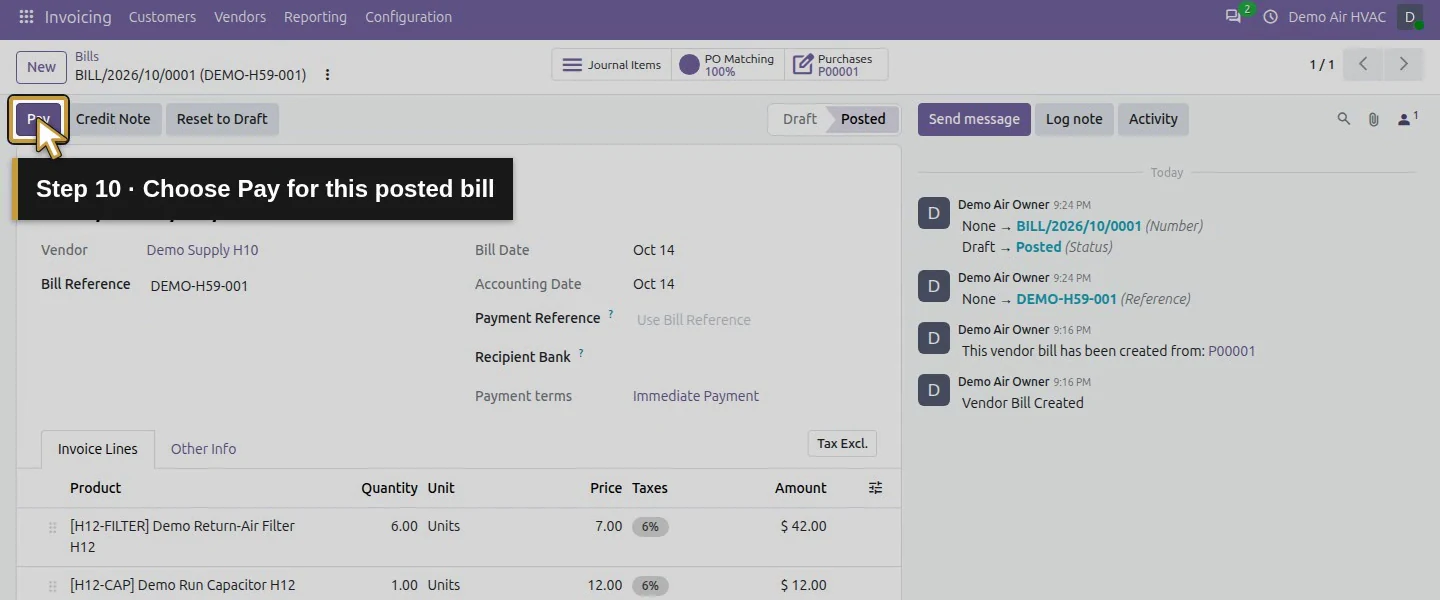The height and width of the screenshot is (600, 1440).
Task: Click the Draft status stage
Action: 799,119
